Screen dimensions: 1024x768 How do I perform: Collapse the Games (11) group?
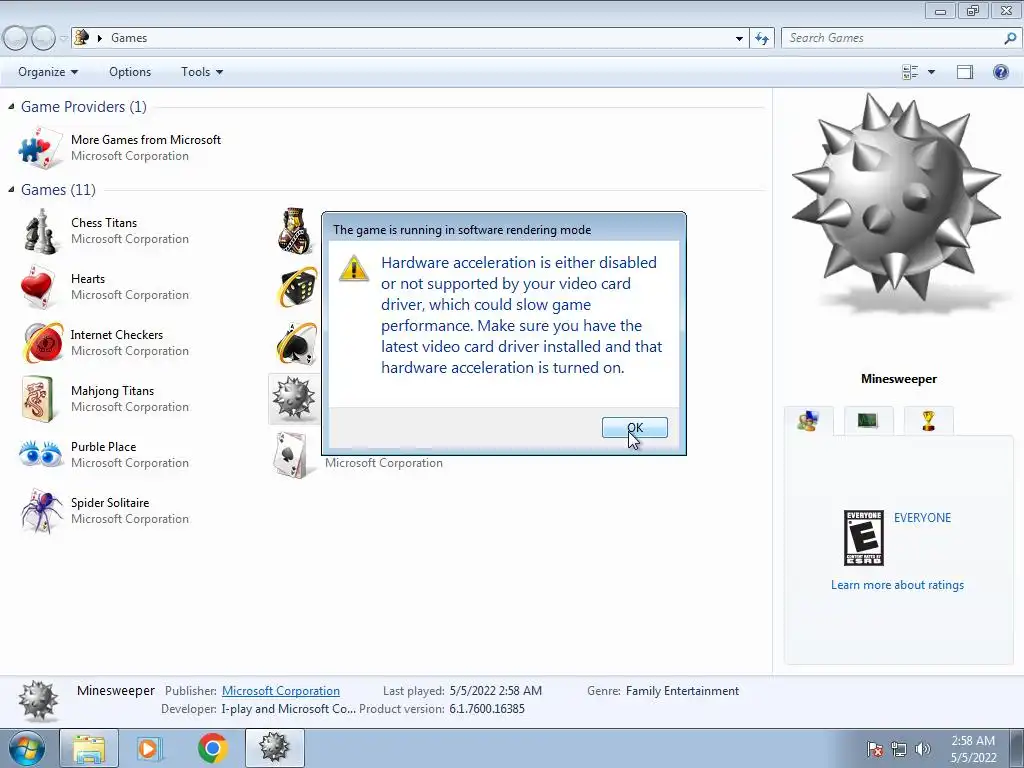point(11,189)
